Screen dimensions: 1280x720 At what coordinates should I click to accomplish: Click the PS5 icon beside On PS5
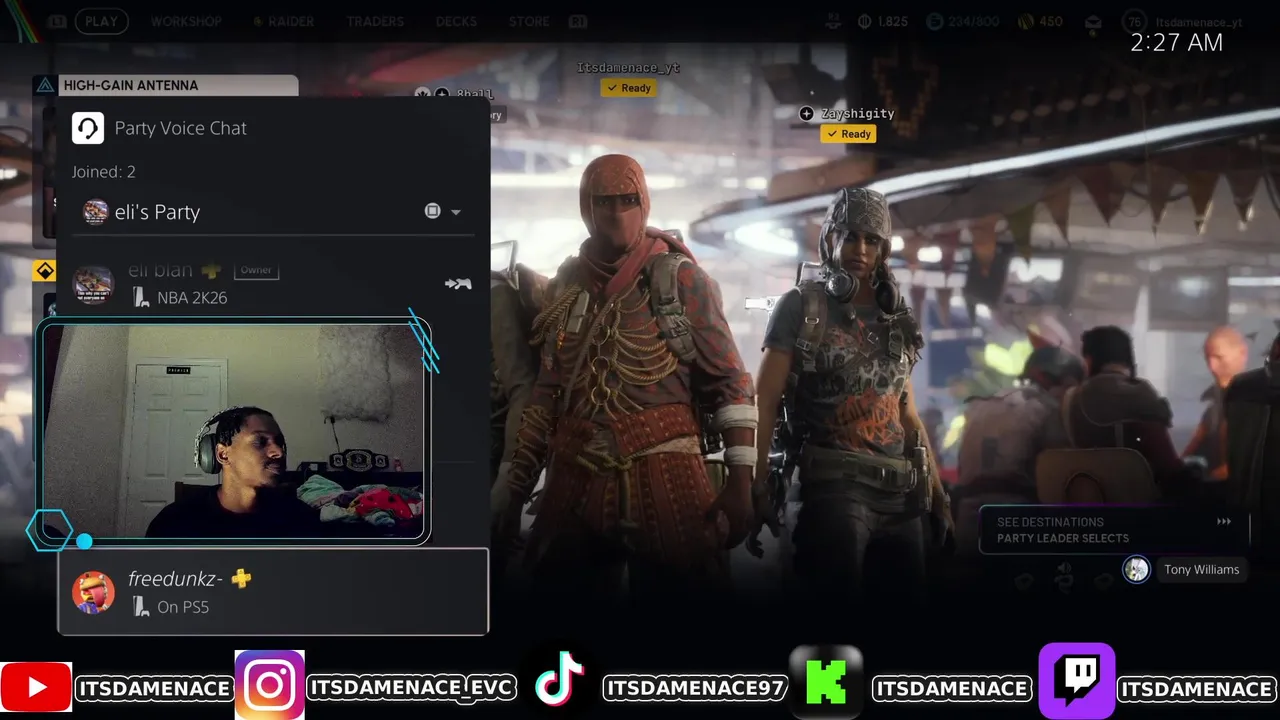pos(141,606)
